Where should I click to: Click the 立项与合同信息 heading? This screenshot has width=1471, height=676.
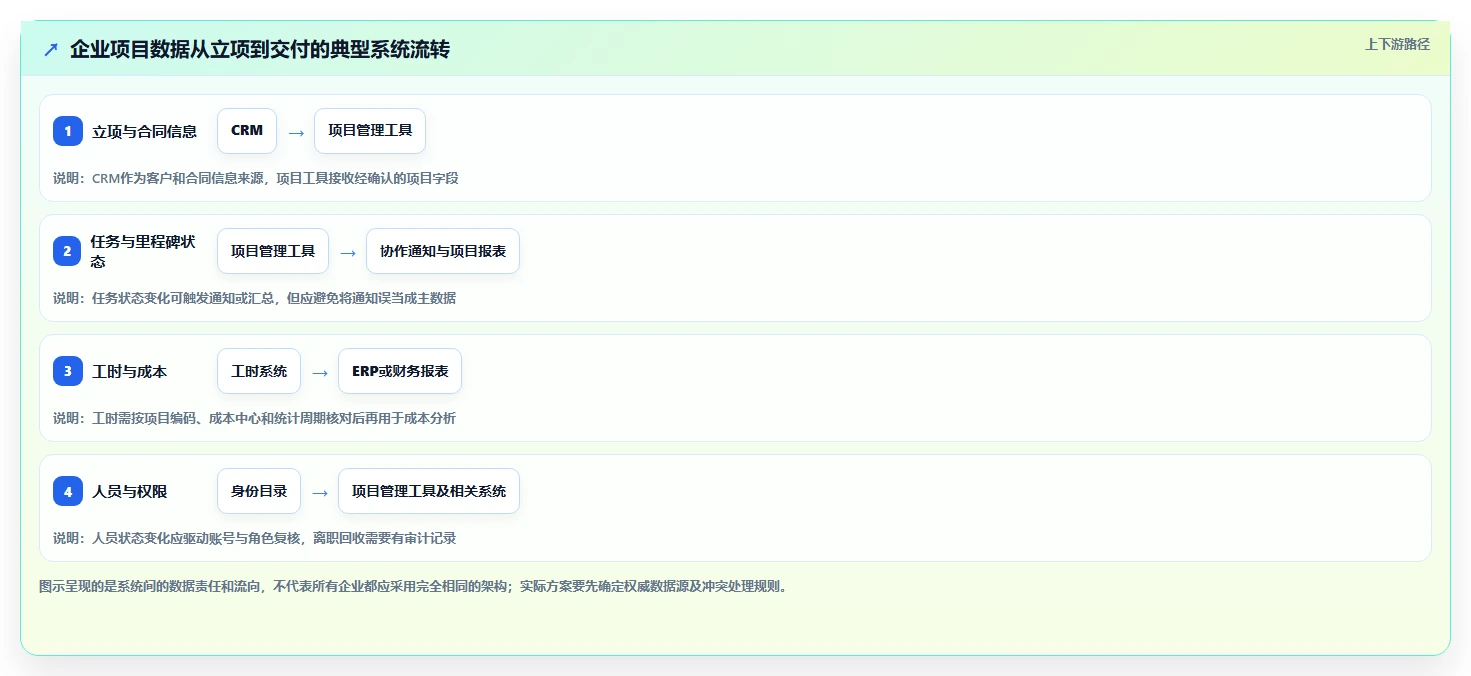pos(145,131)
